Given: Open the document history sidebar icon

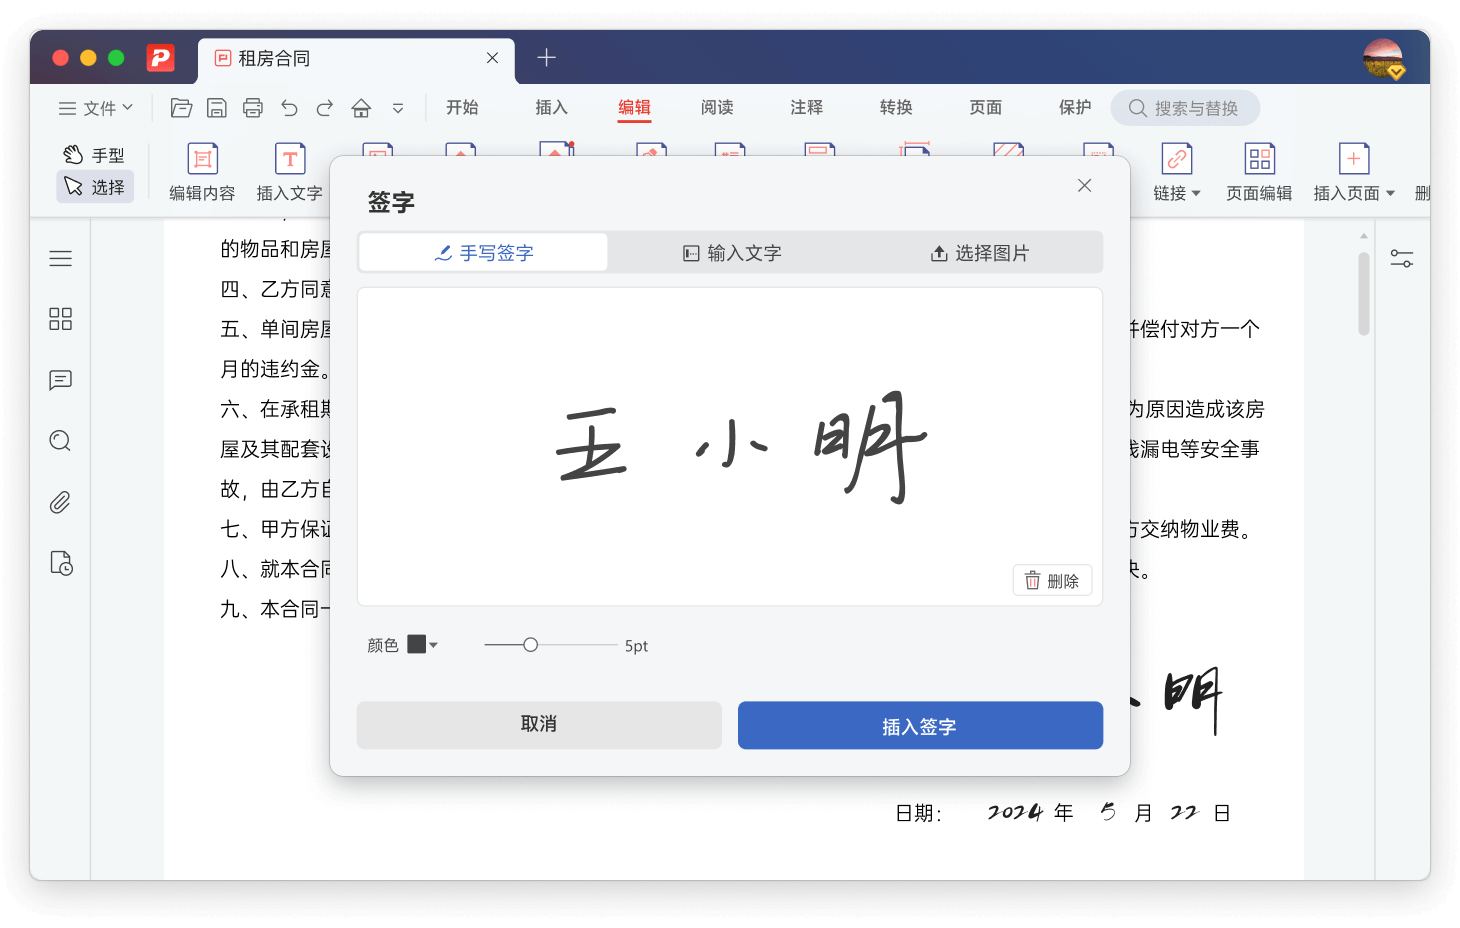Looking at the screenshot, I should (61, 563).
